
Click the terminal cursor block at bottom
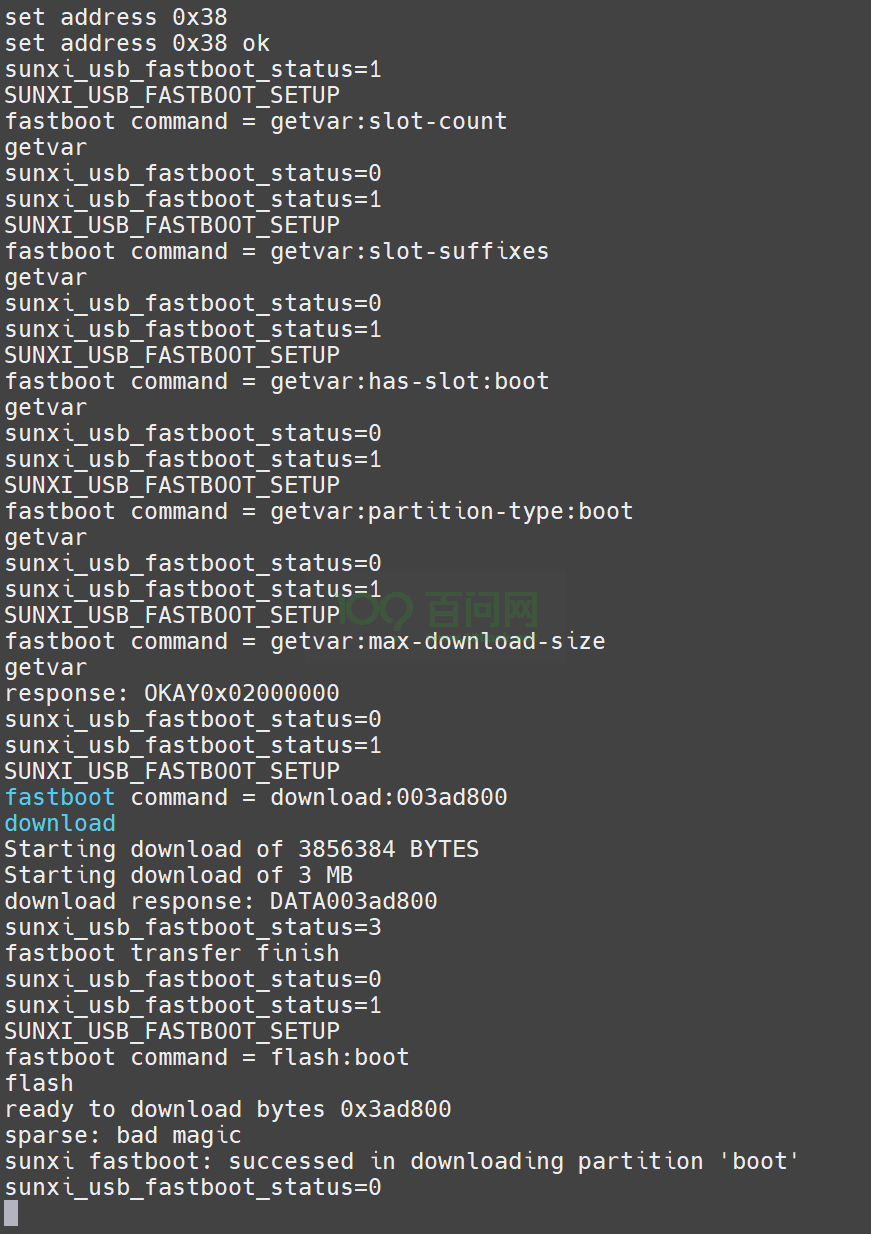tap(11, 1213)
